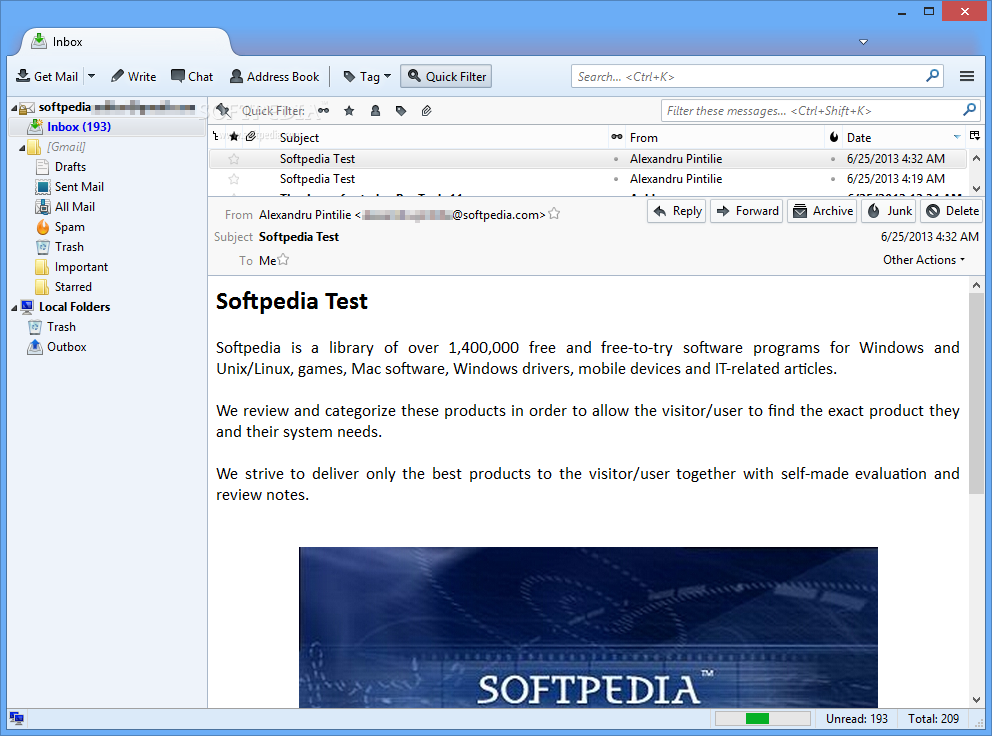Click the Junk flame button

[x=890, y=211]
